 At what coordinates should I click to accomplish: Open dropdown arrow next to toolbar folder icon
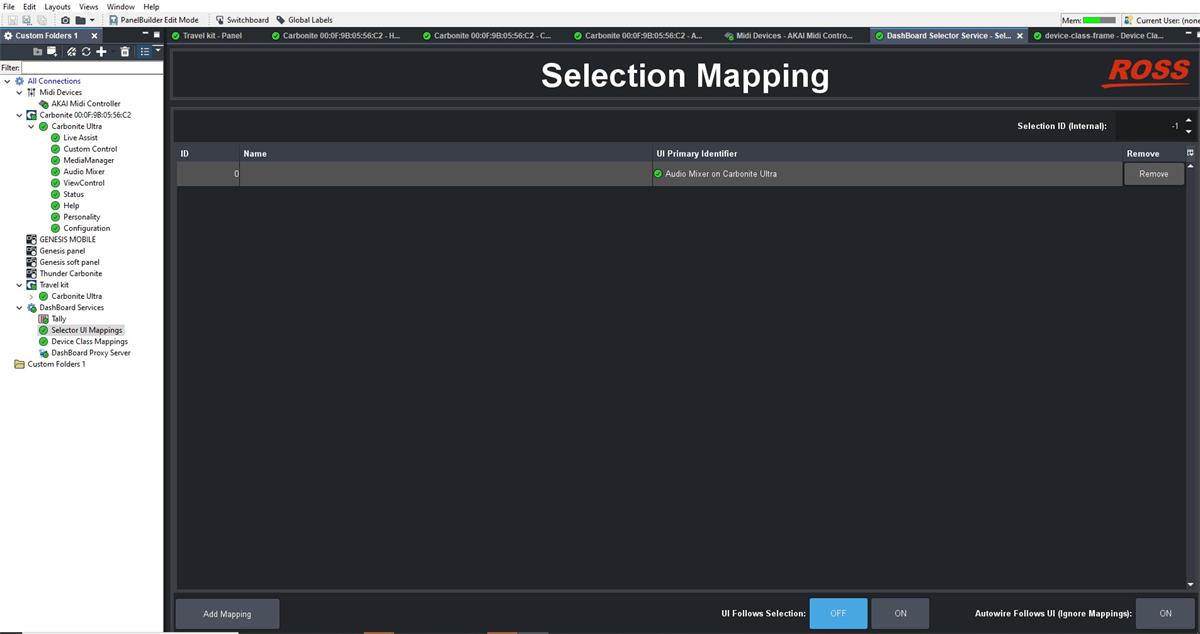(92, 20)
